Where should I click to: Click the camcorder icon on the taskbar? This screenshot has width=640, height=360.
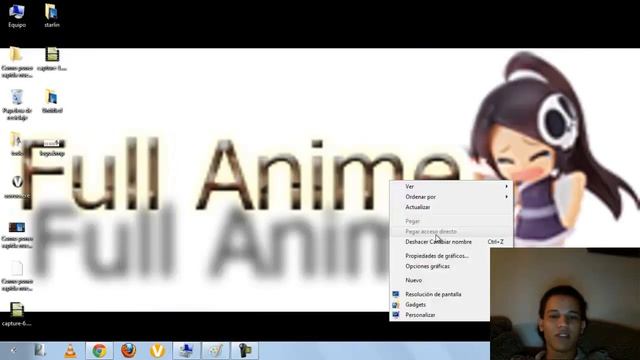pos(245,351)
